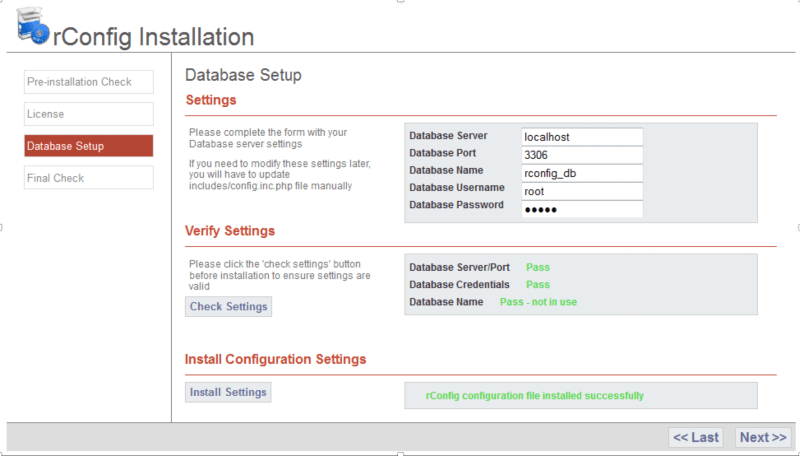The image size is (800, 456).
Task: Select the Database Setup step
Action: [88, 146]
